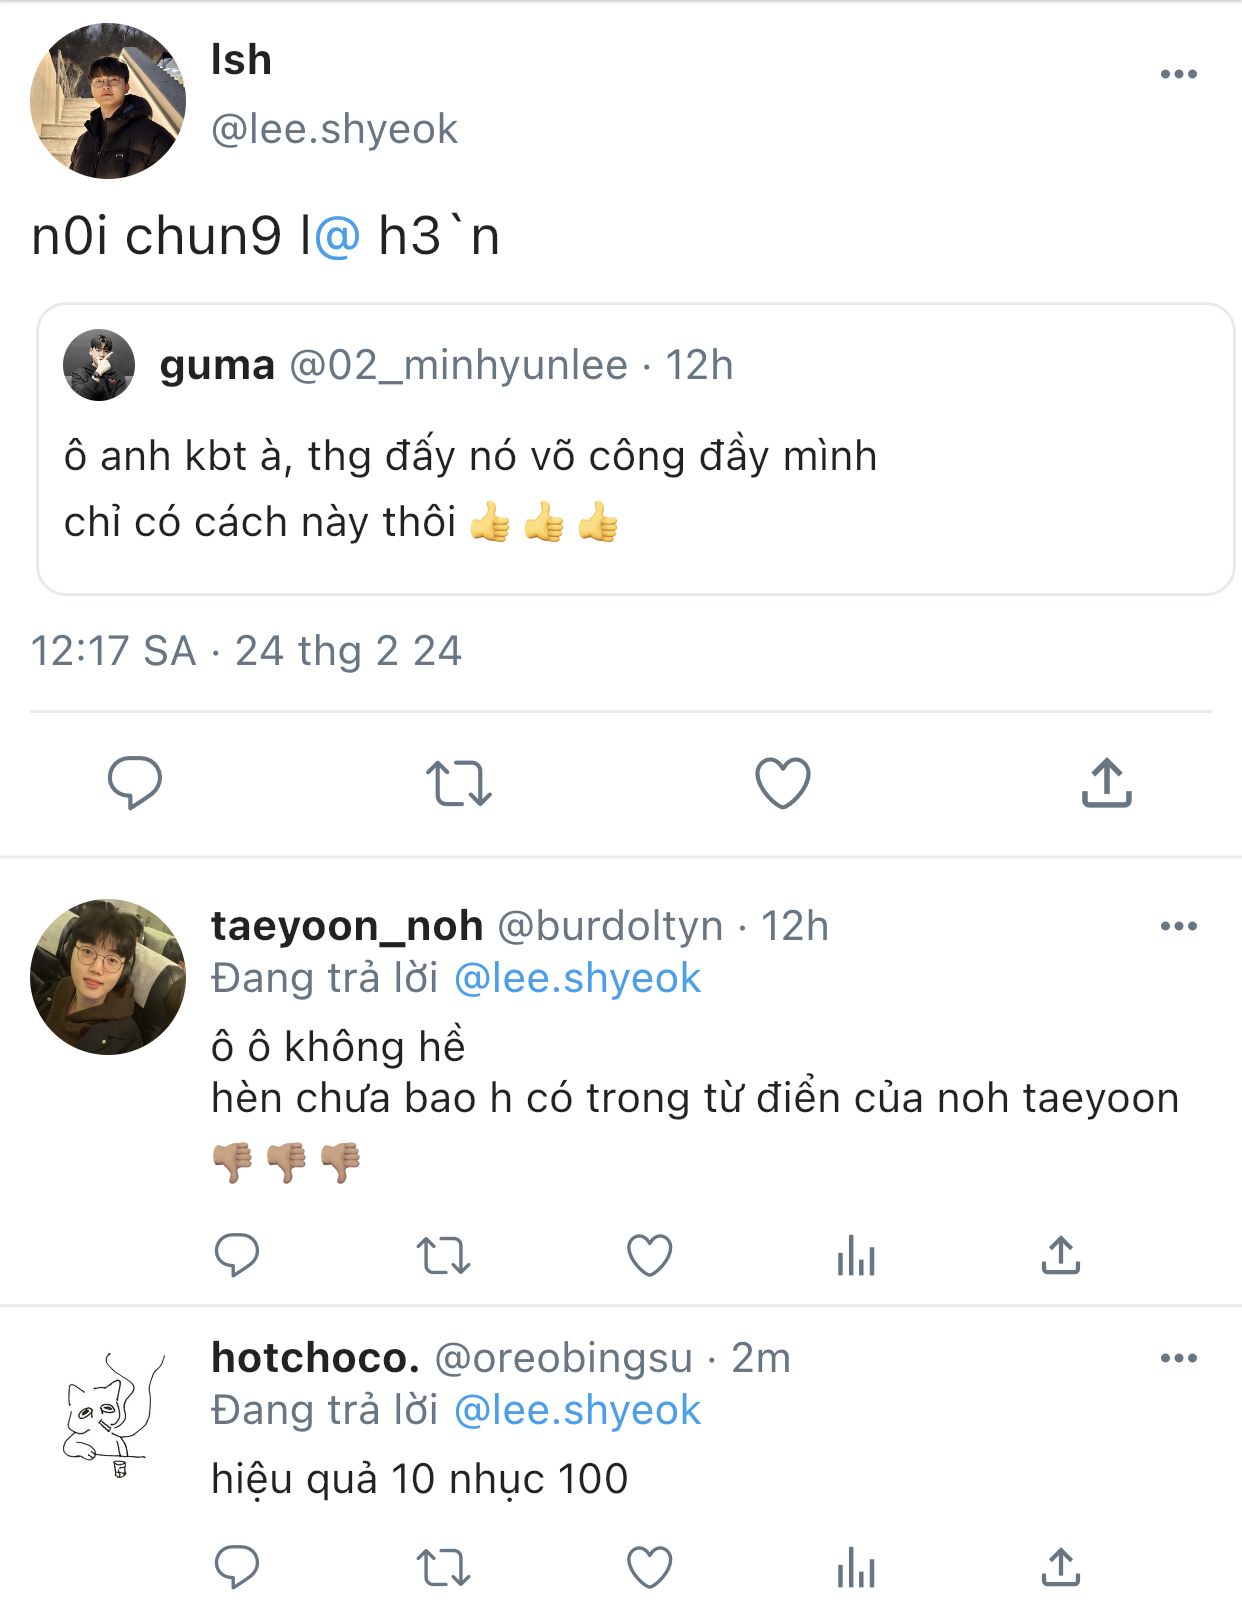
Task: Like the main tweet by lsh
Action: [782, 783]
